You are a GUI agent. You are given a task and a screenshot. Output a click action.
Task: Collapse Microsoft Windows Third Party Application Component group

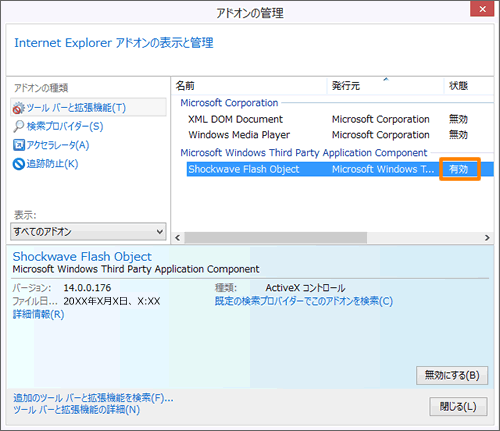303,153
